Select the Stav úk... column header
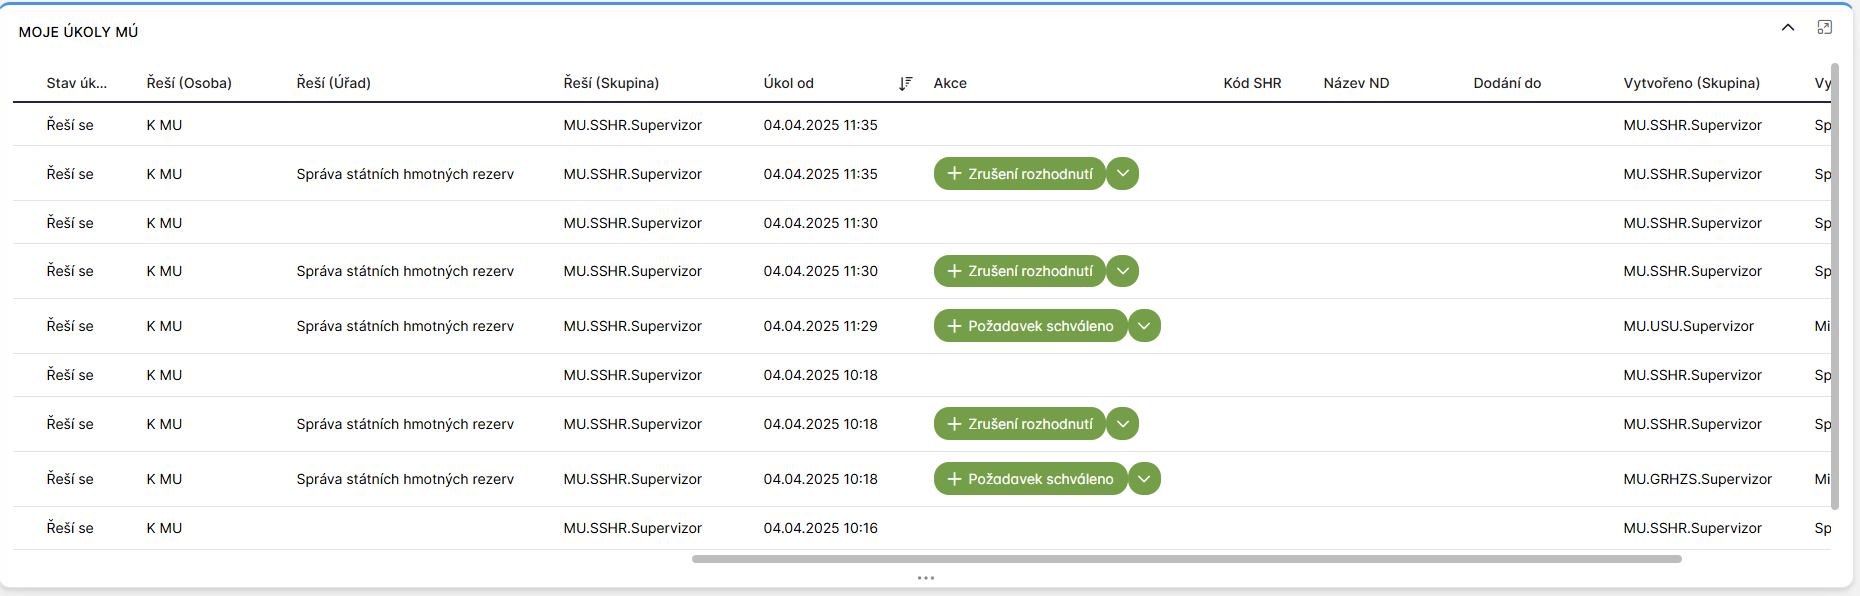Image resolution: width=1860 pixels, height=596 pixels. click(76, 83)
